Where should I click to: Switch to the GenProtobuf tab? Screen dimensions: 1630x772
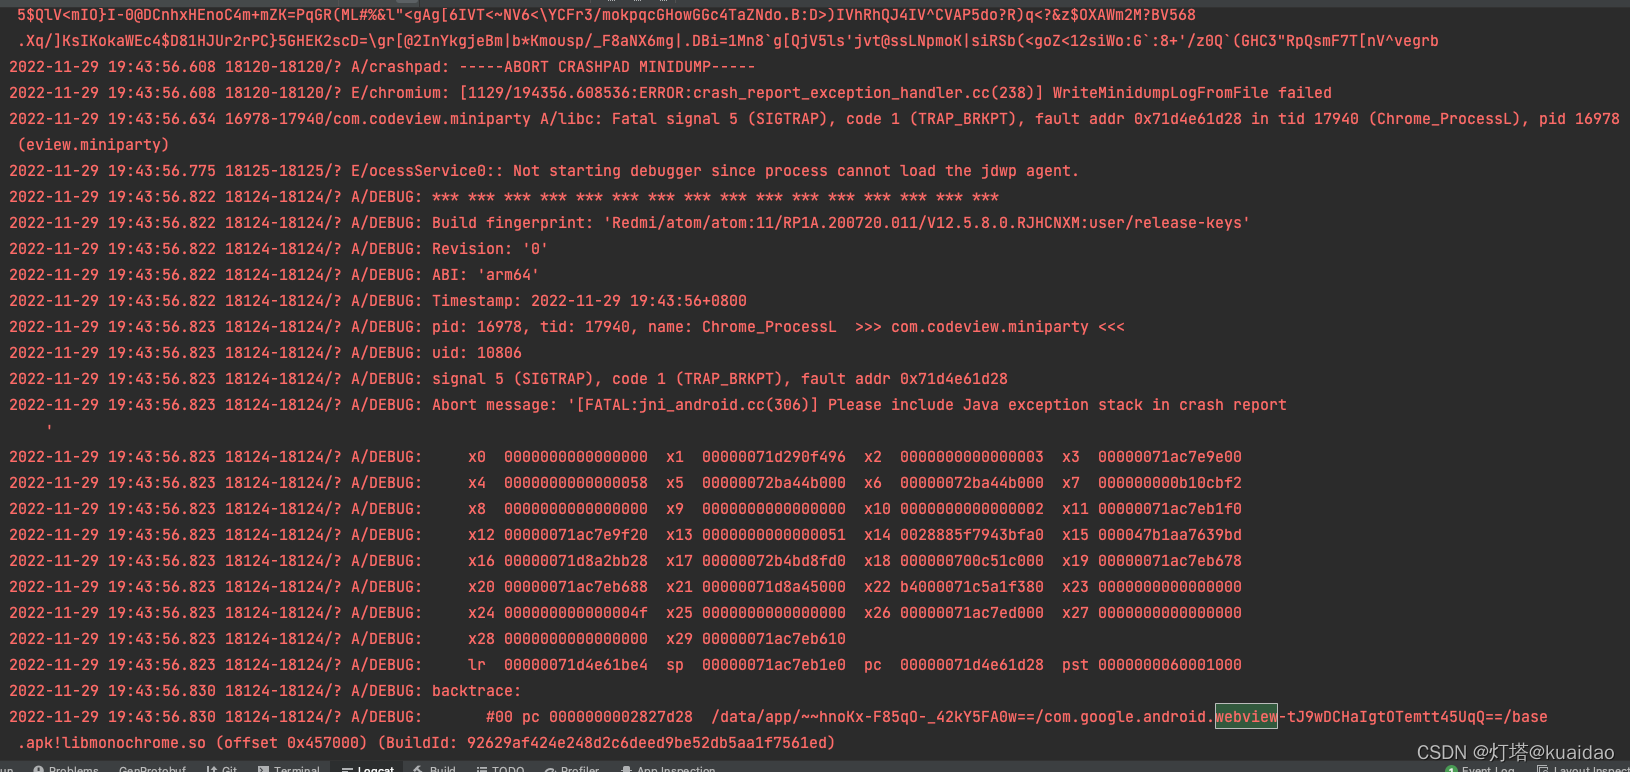[x=152, y=769]
